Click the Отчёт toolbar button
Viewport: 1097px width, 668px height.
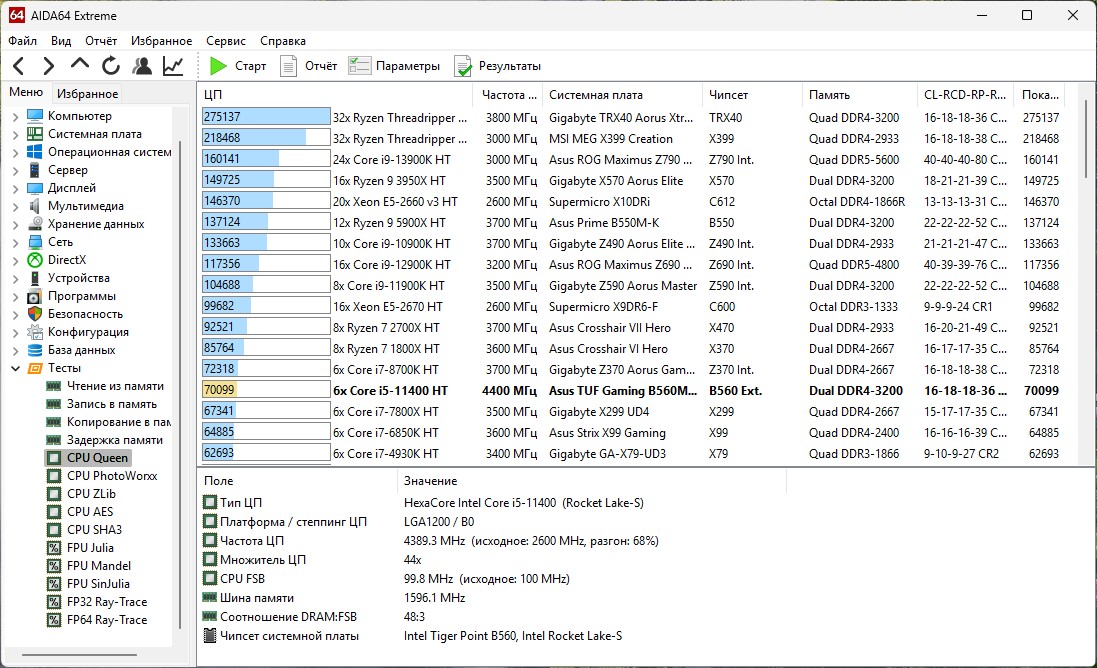[309, 66]
